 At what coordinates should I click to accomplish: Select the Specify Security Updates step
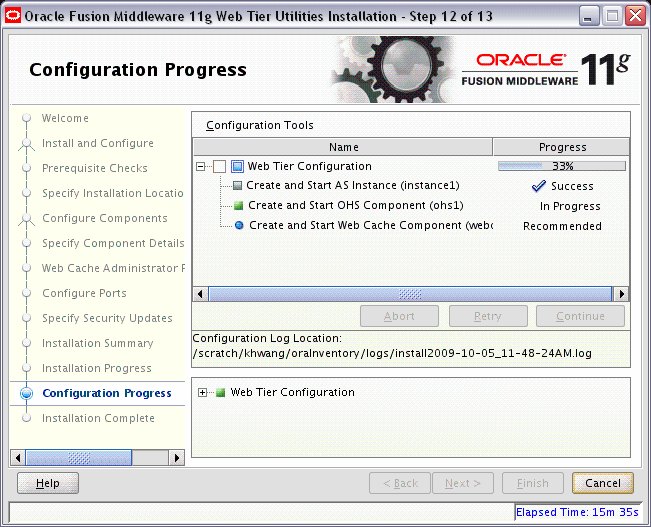[107, 318]
